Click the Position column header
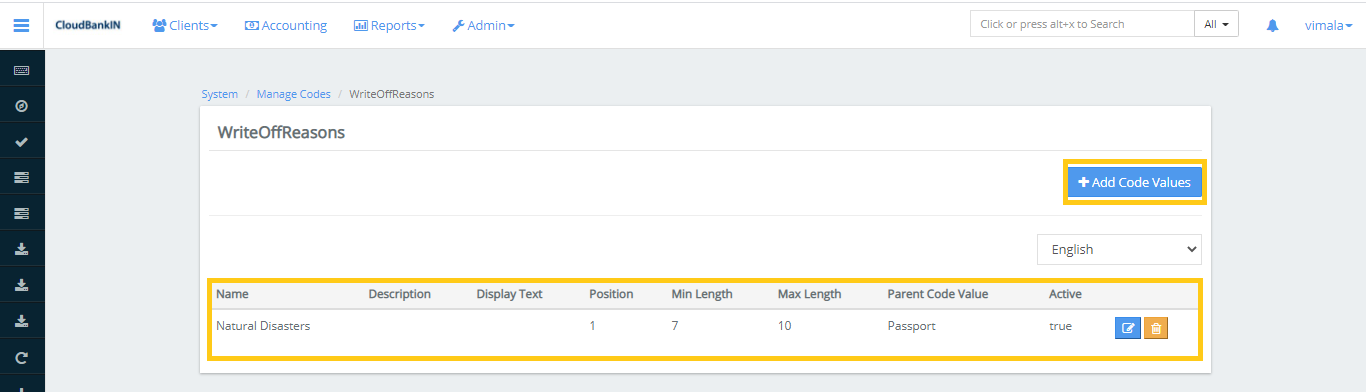Image resolution: width=1366 pixels, height=392 pixels. [611, 294]
